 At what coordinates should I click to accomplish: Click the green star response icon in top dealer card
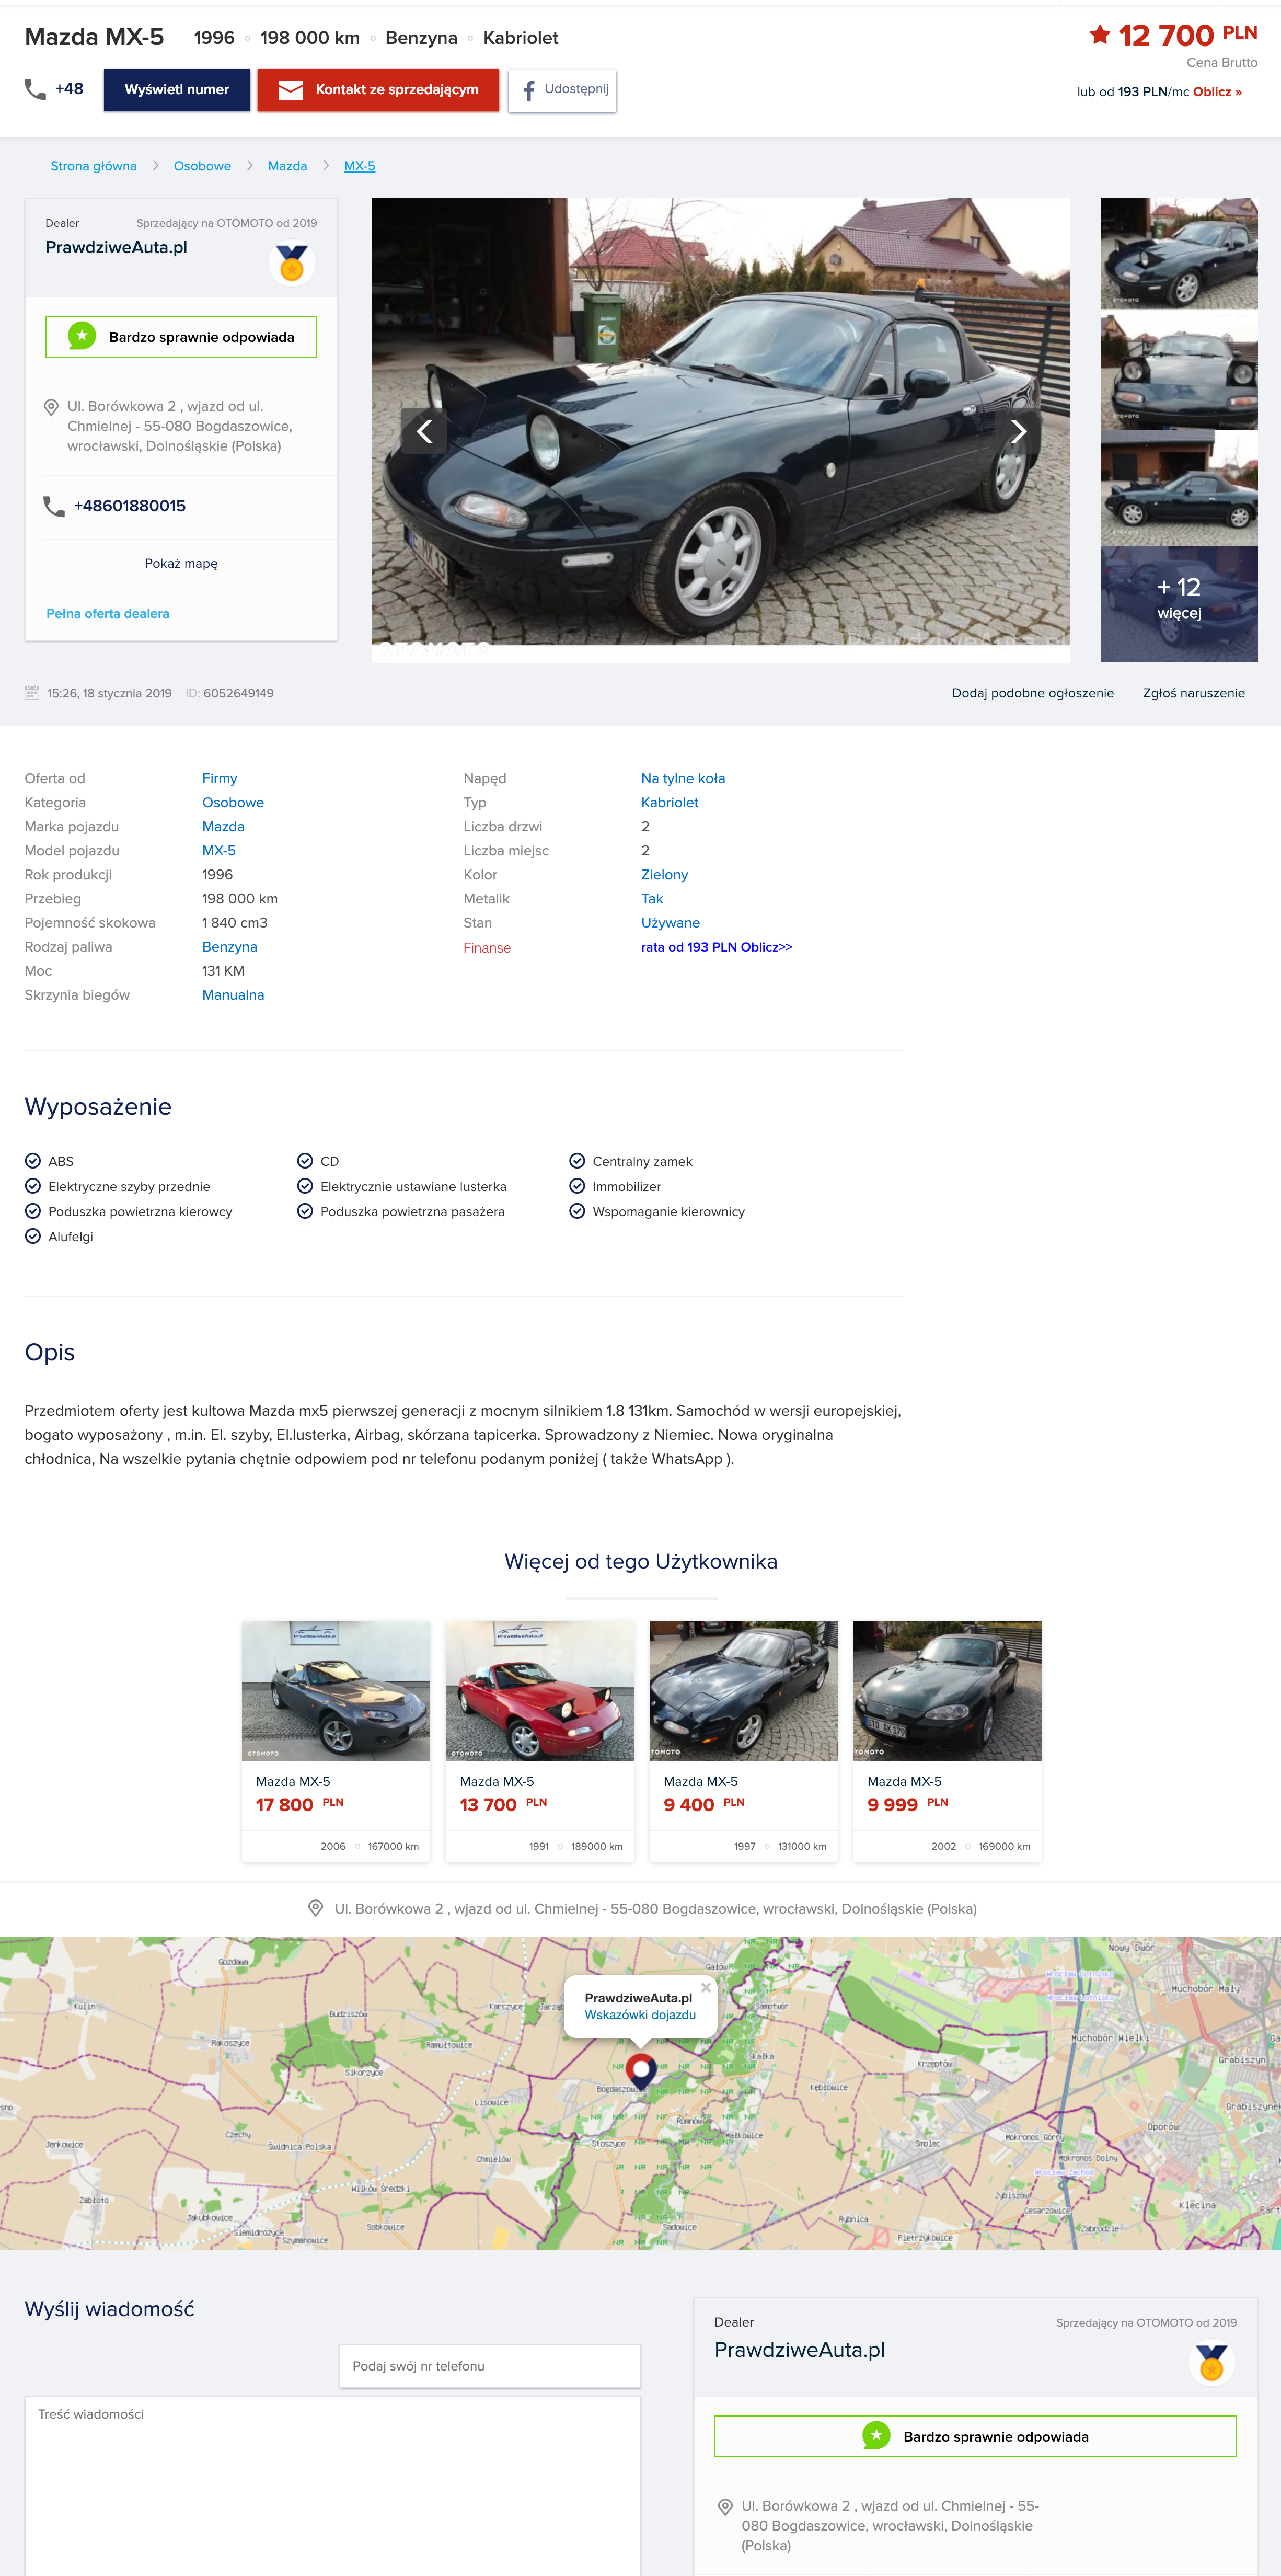point(82,337)
